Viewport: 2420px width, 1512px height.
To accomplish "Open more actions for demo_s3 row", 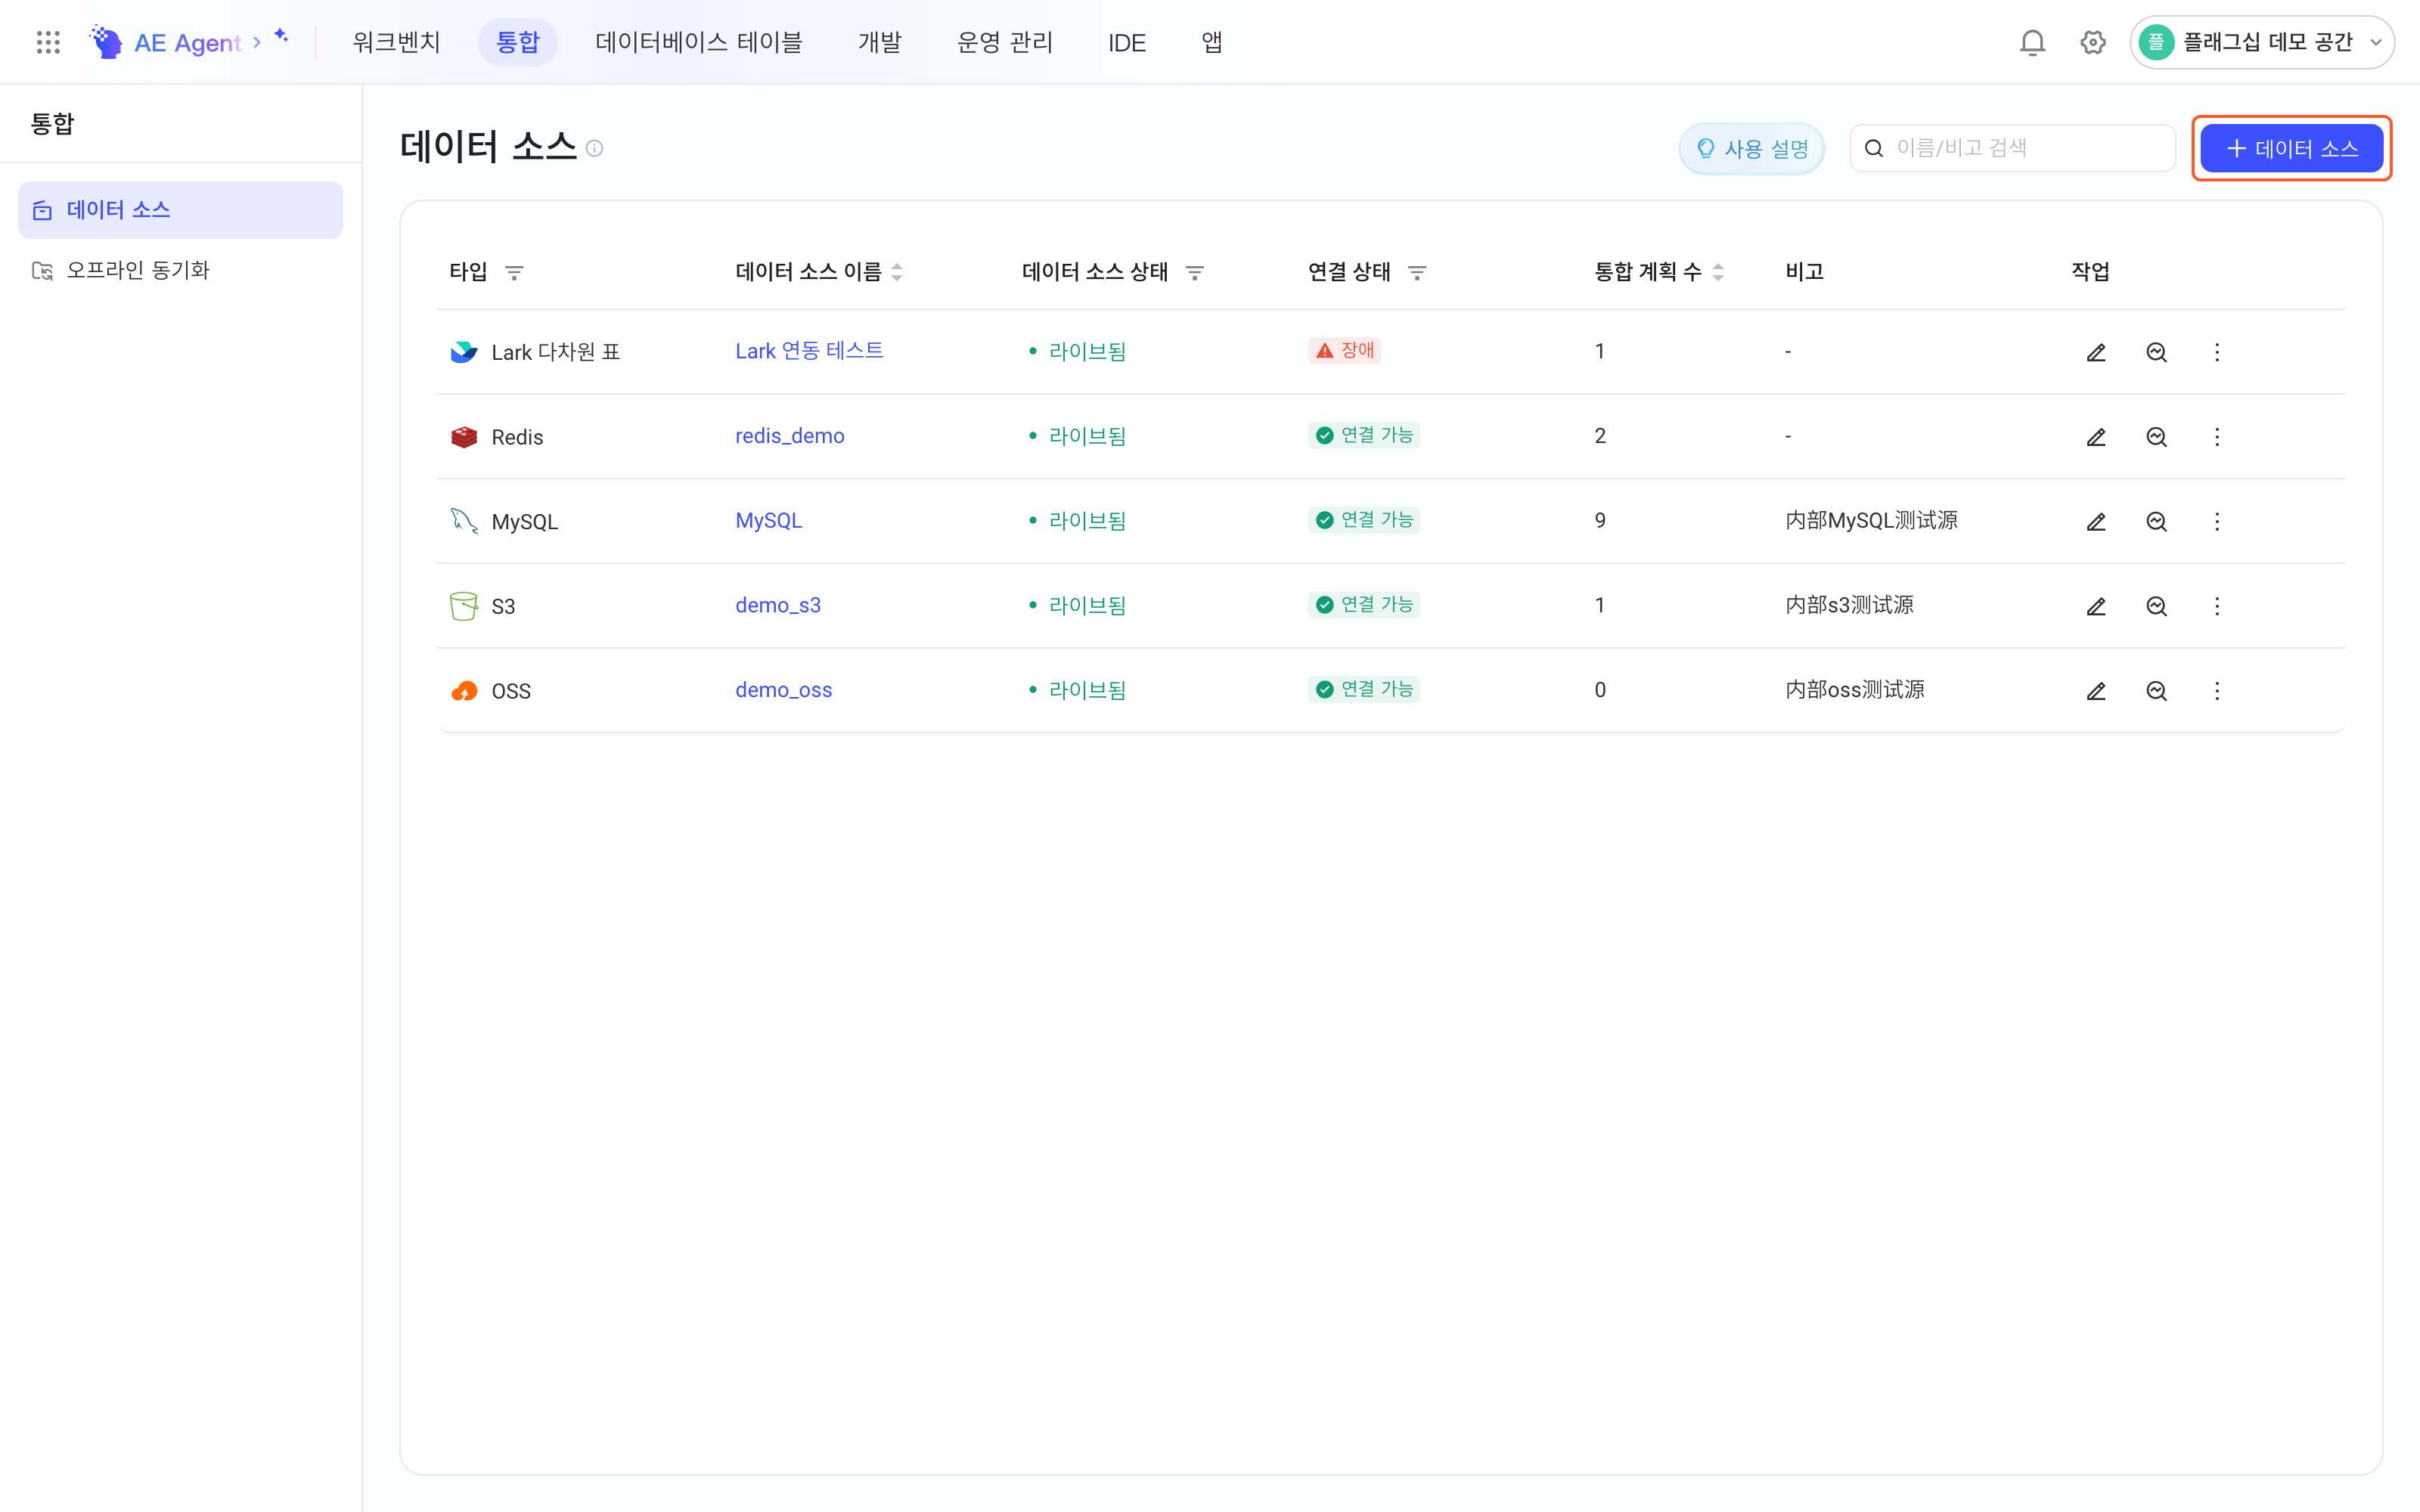I will [x=2217, y=606].
